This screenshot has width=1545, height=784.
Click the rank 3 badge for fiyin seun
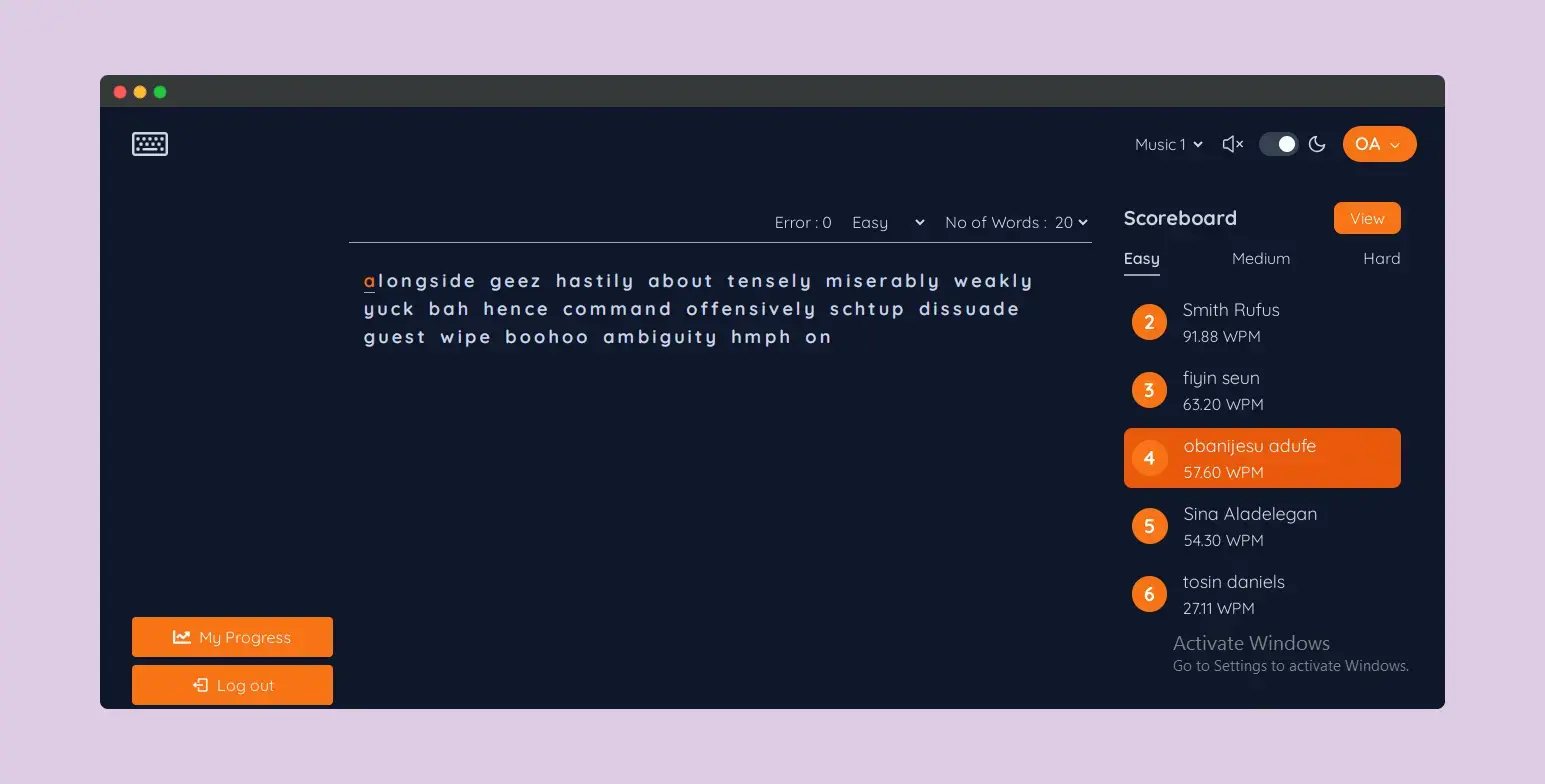[1149, 390]
